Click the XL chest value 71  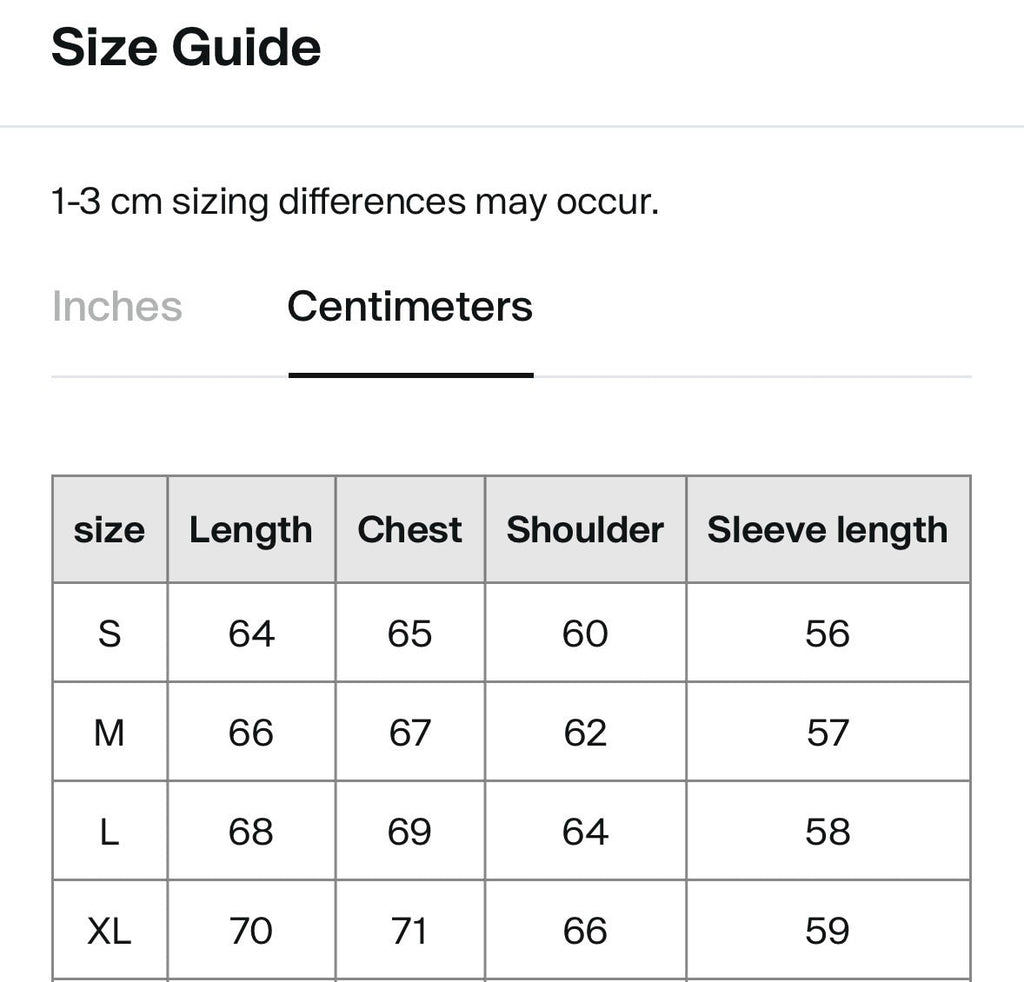point(409,931)
